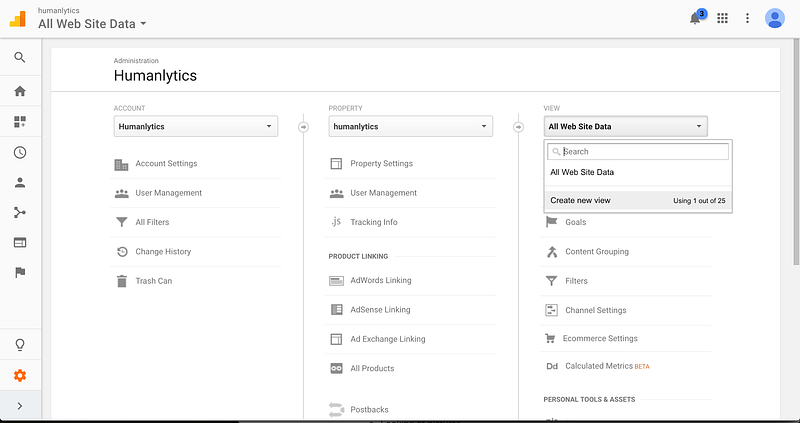Click the view Search input field
Viewport: 800px width, 423px height.
[638, 152]
